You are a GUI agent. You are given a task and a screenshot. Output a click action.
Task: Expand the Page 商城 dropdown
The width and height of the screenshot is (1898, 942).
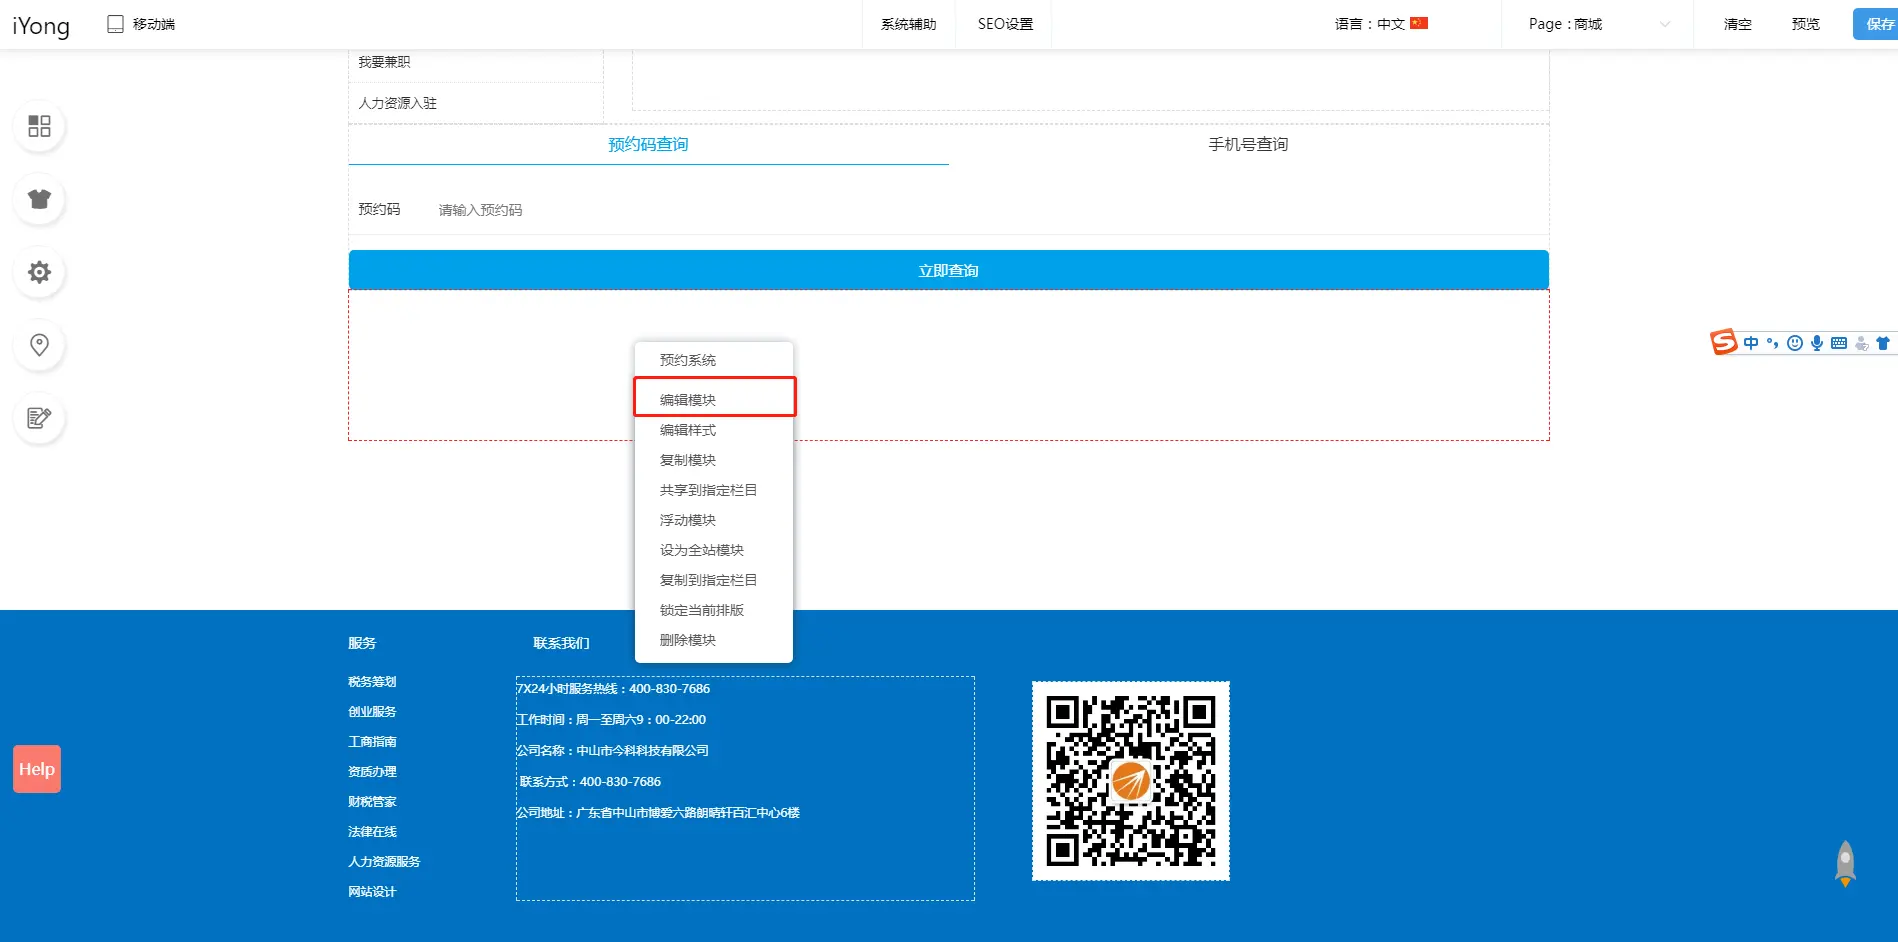[1598, 24]
